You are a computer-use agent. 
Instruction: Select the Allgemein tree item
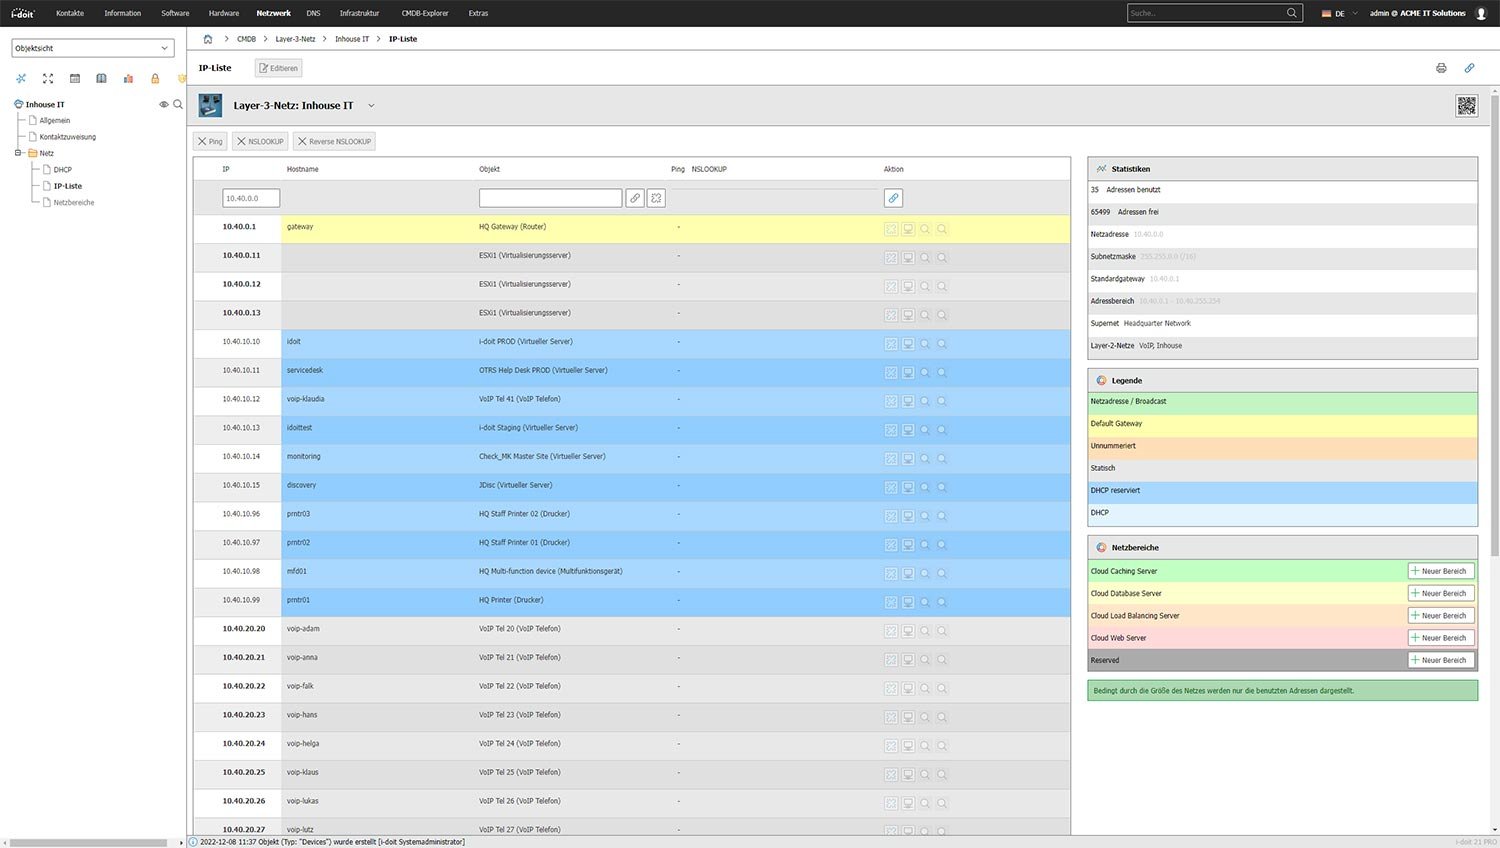coord(55,120)
